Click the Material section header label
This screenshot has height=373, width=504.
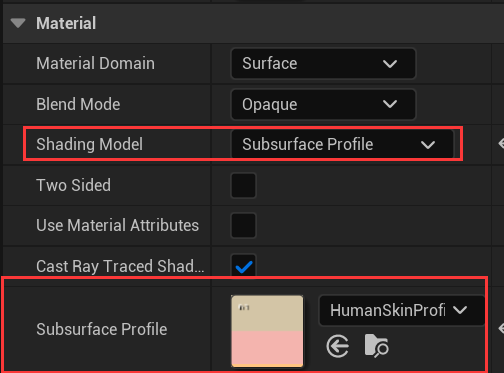click(66, 23)
